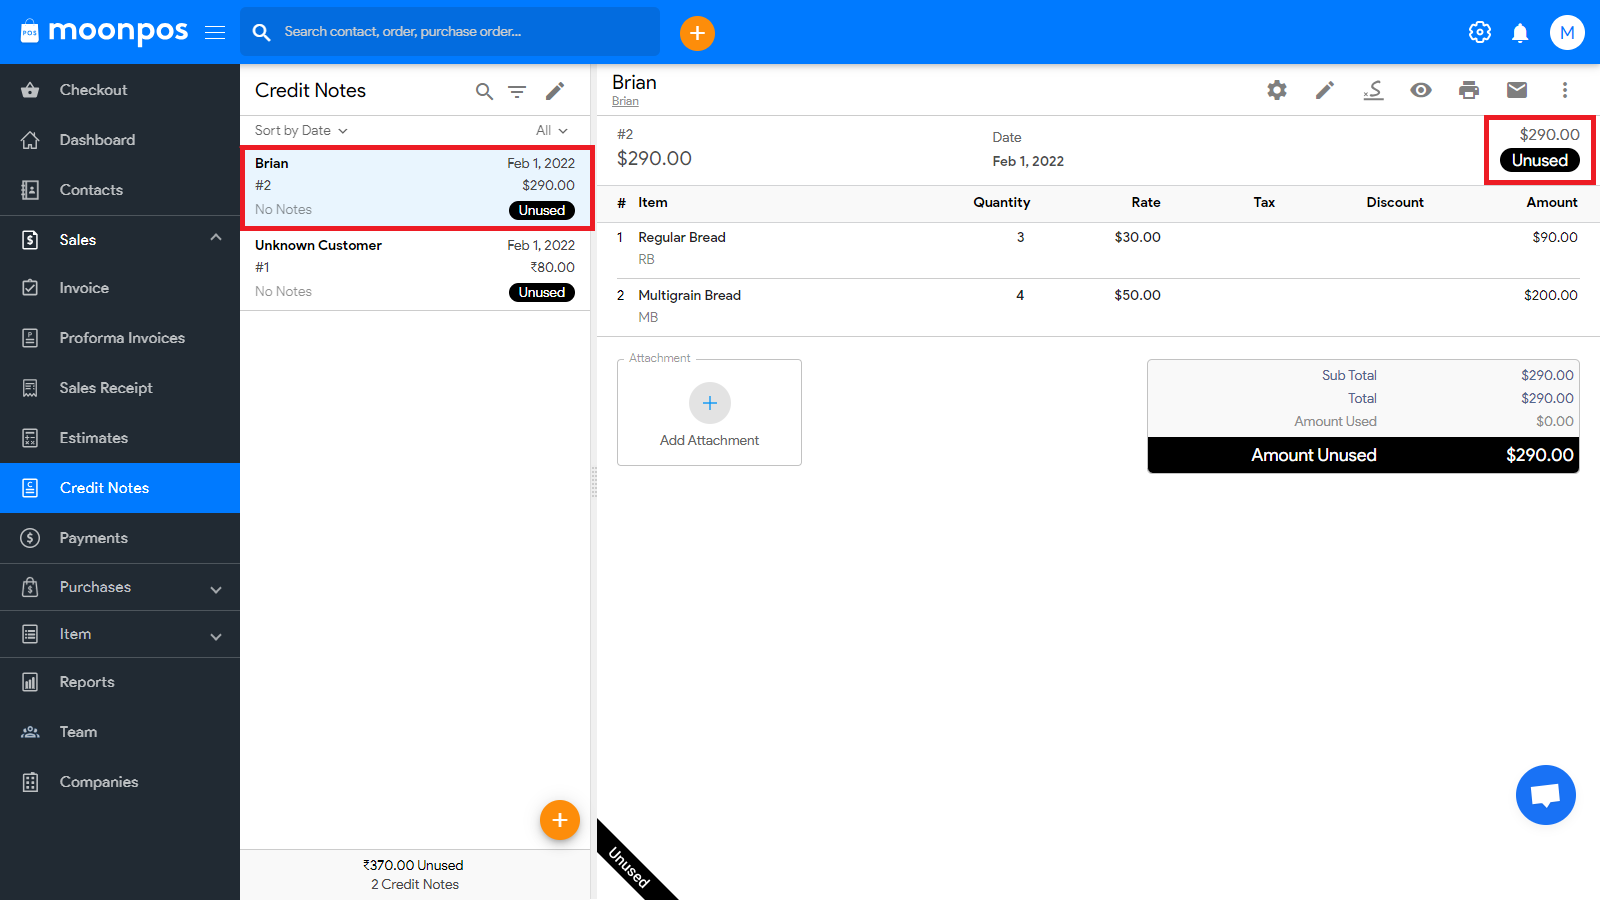Toggle the hamburger sidebar menu
Viewport: 1600px width, 900px height.
click(x=215, y=32)
